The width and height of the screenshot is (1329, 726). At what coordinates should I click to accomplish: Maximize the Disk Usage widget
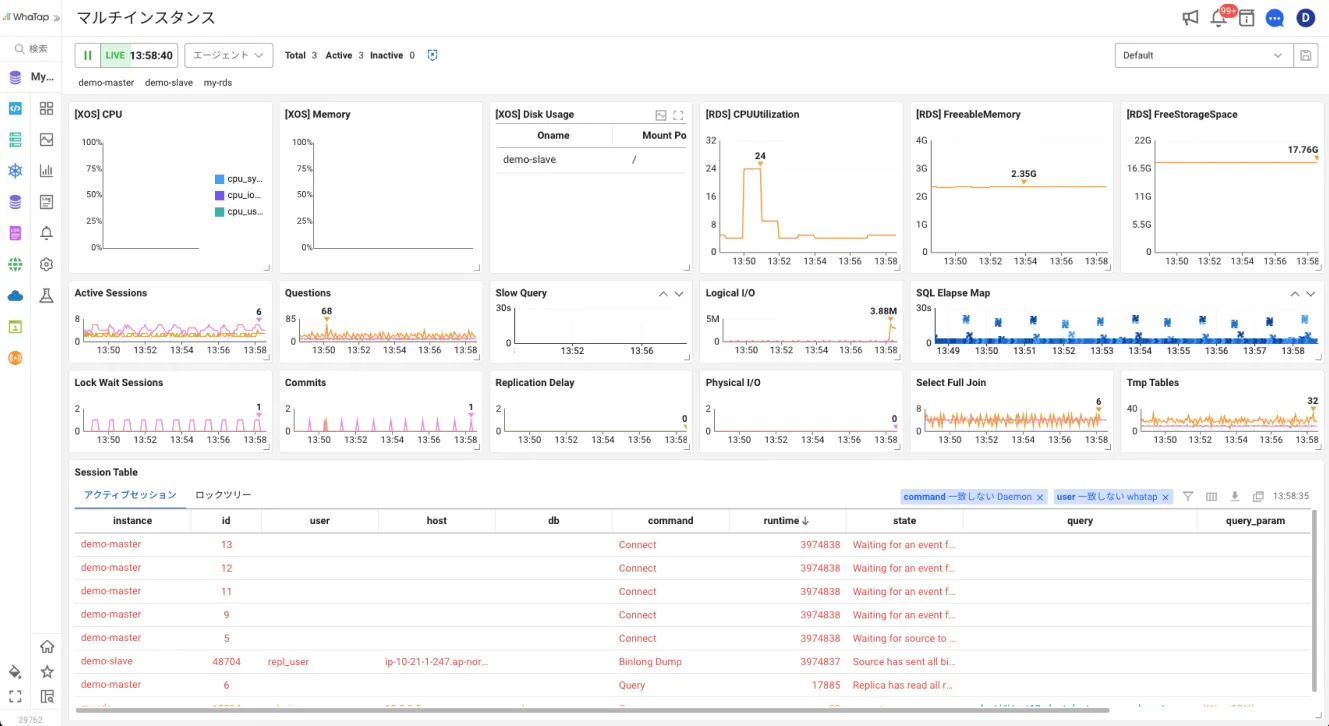(678, 115)
